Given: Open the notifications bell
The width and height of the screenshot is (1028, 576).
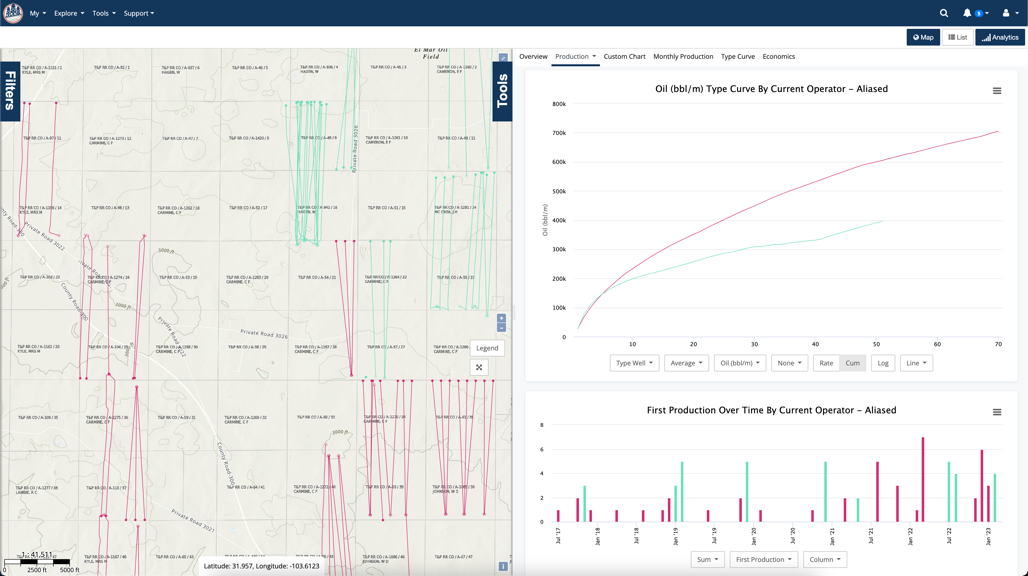Looking at the screenshot, I should pyautogui.click(x=967, y=13).
